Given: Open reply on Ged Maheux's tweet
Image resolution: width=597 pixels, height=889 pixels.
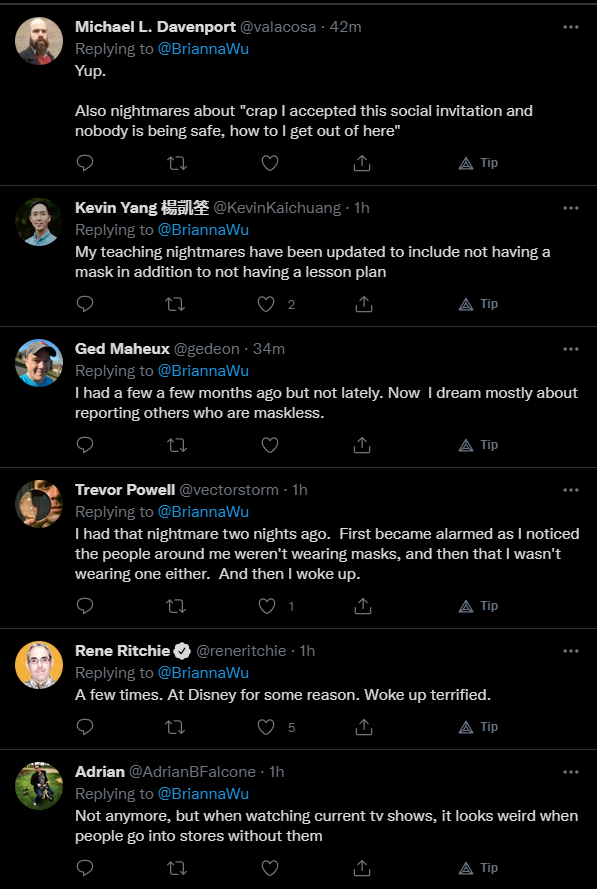Looking at the screenshot, I should tap(84, 446).
